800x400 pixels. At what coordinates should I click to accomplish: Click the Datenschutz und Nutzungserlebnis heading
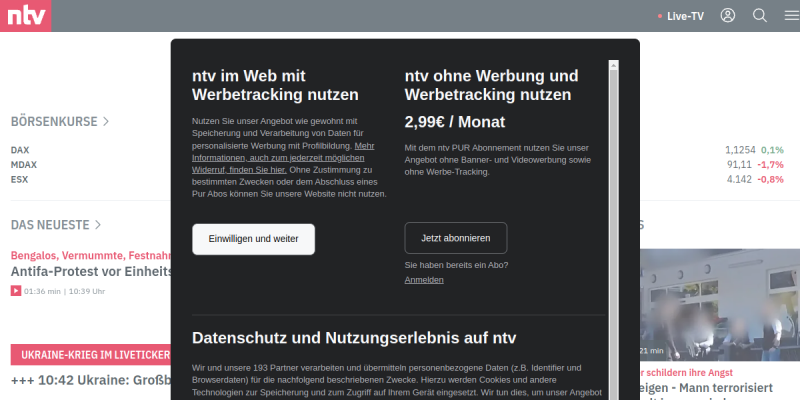pyautogui.click(x=354, y=338)
